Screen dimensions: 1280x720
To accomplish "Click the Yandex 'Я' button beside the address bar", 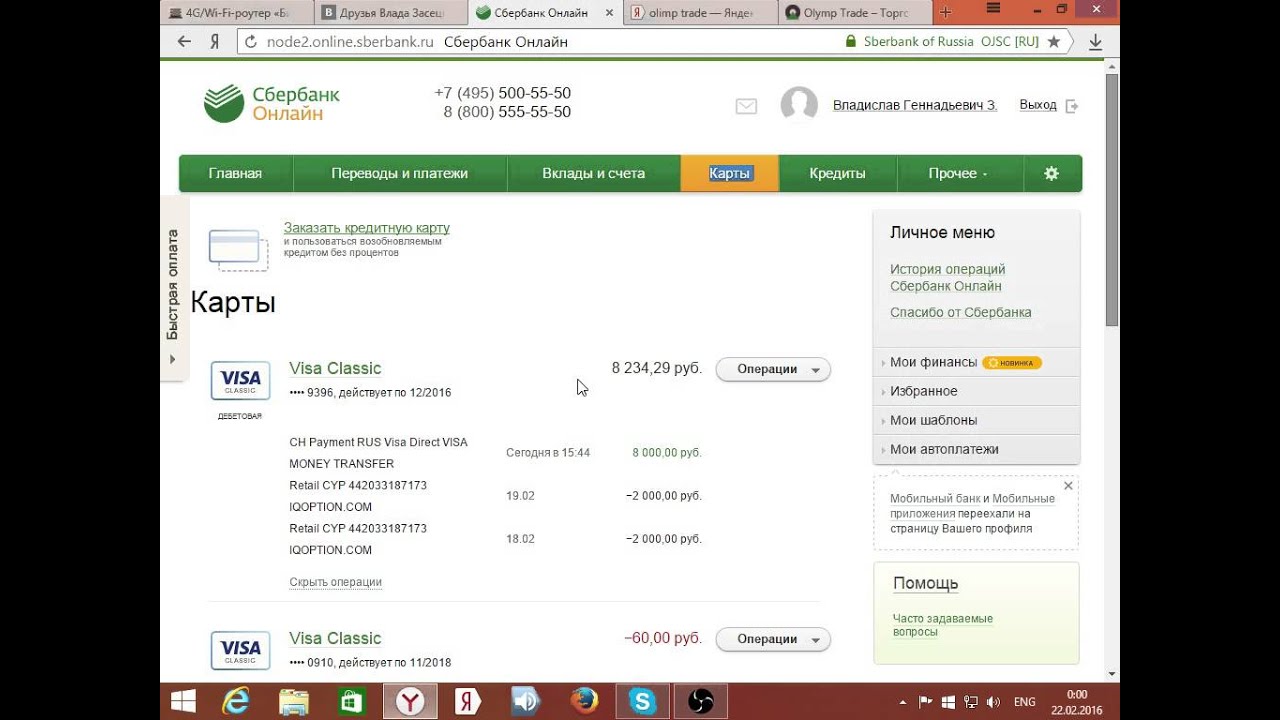I will (214, 42).
